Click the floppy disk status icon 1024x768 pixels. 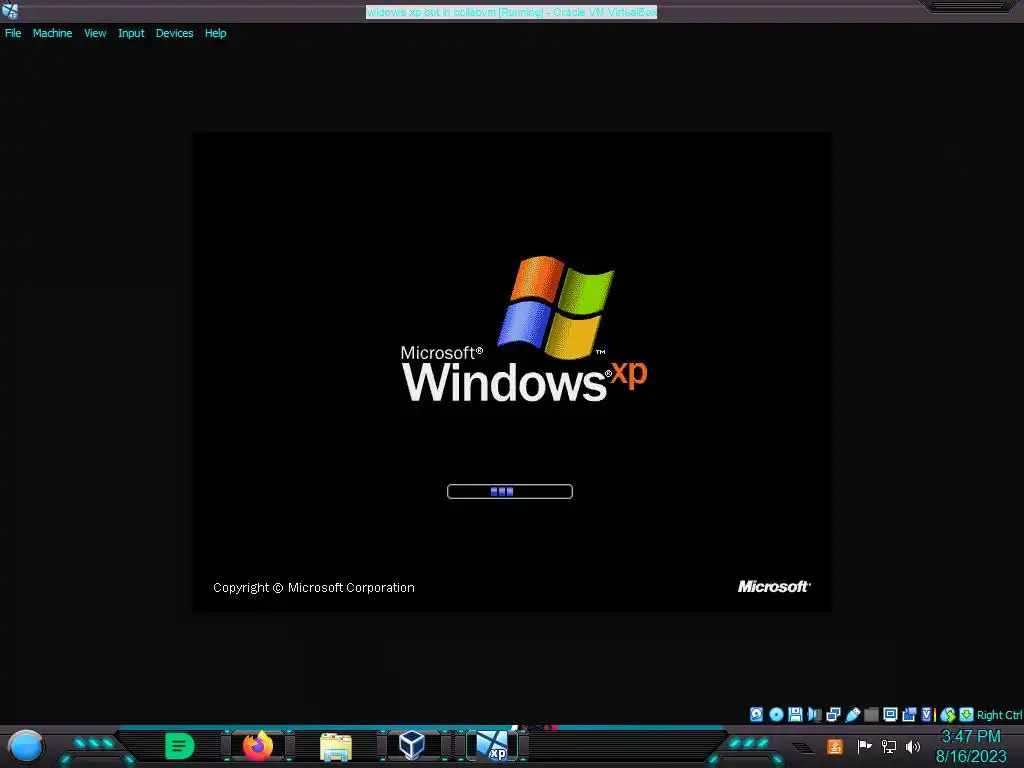[795, 714]
